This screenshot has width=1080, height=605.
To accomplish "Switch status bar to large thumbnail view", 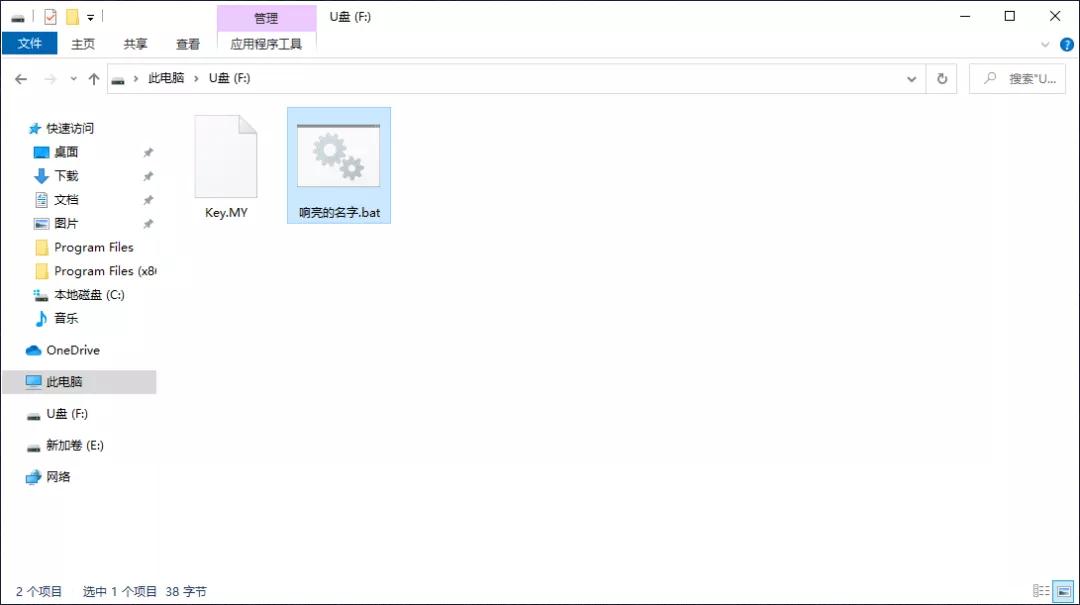I will (x=1062, y=590).
